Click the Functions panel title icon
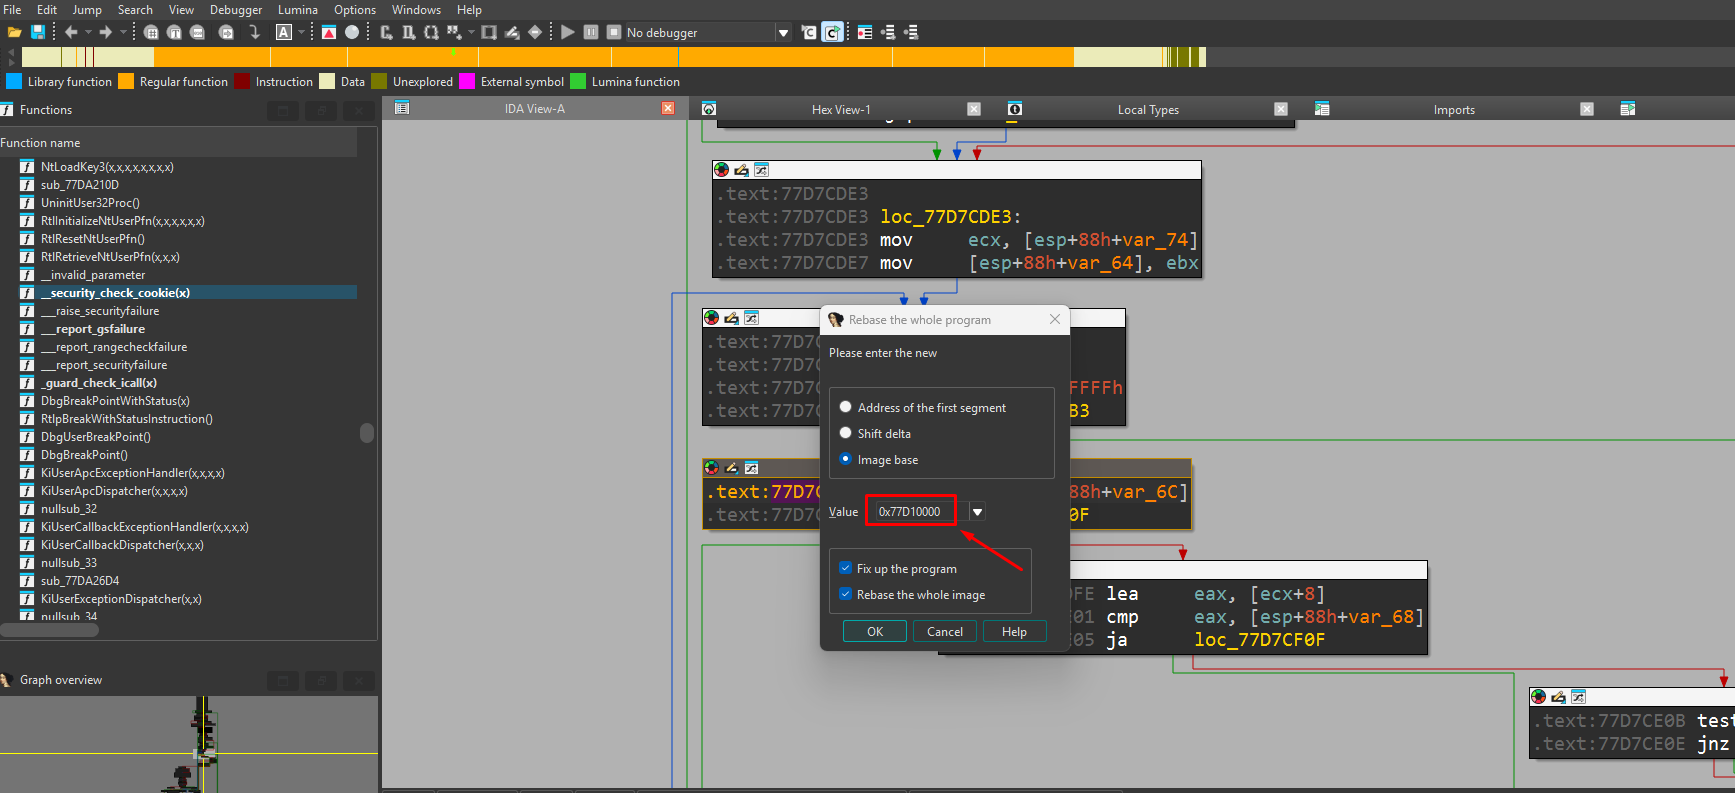 [7, 110]
